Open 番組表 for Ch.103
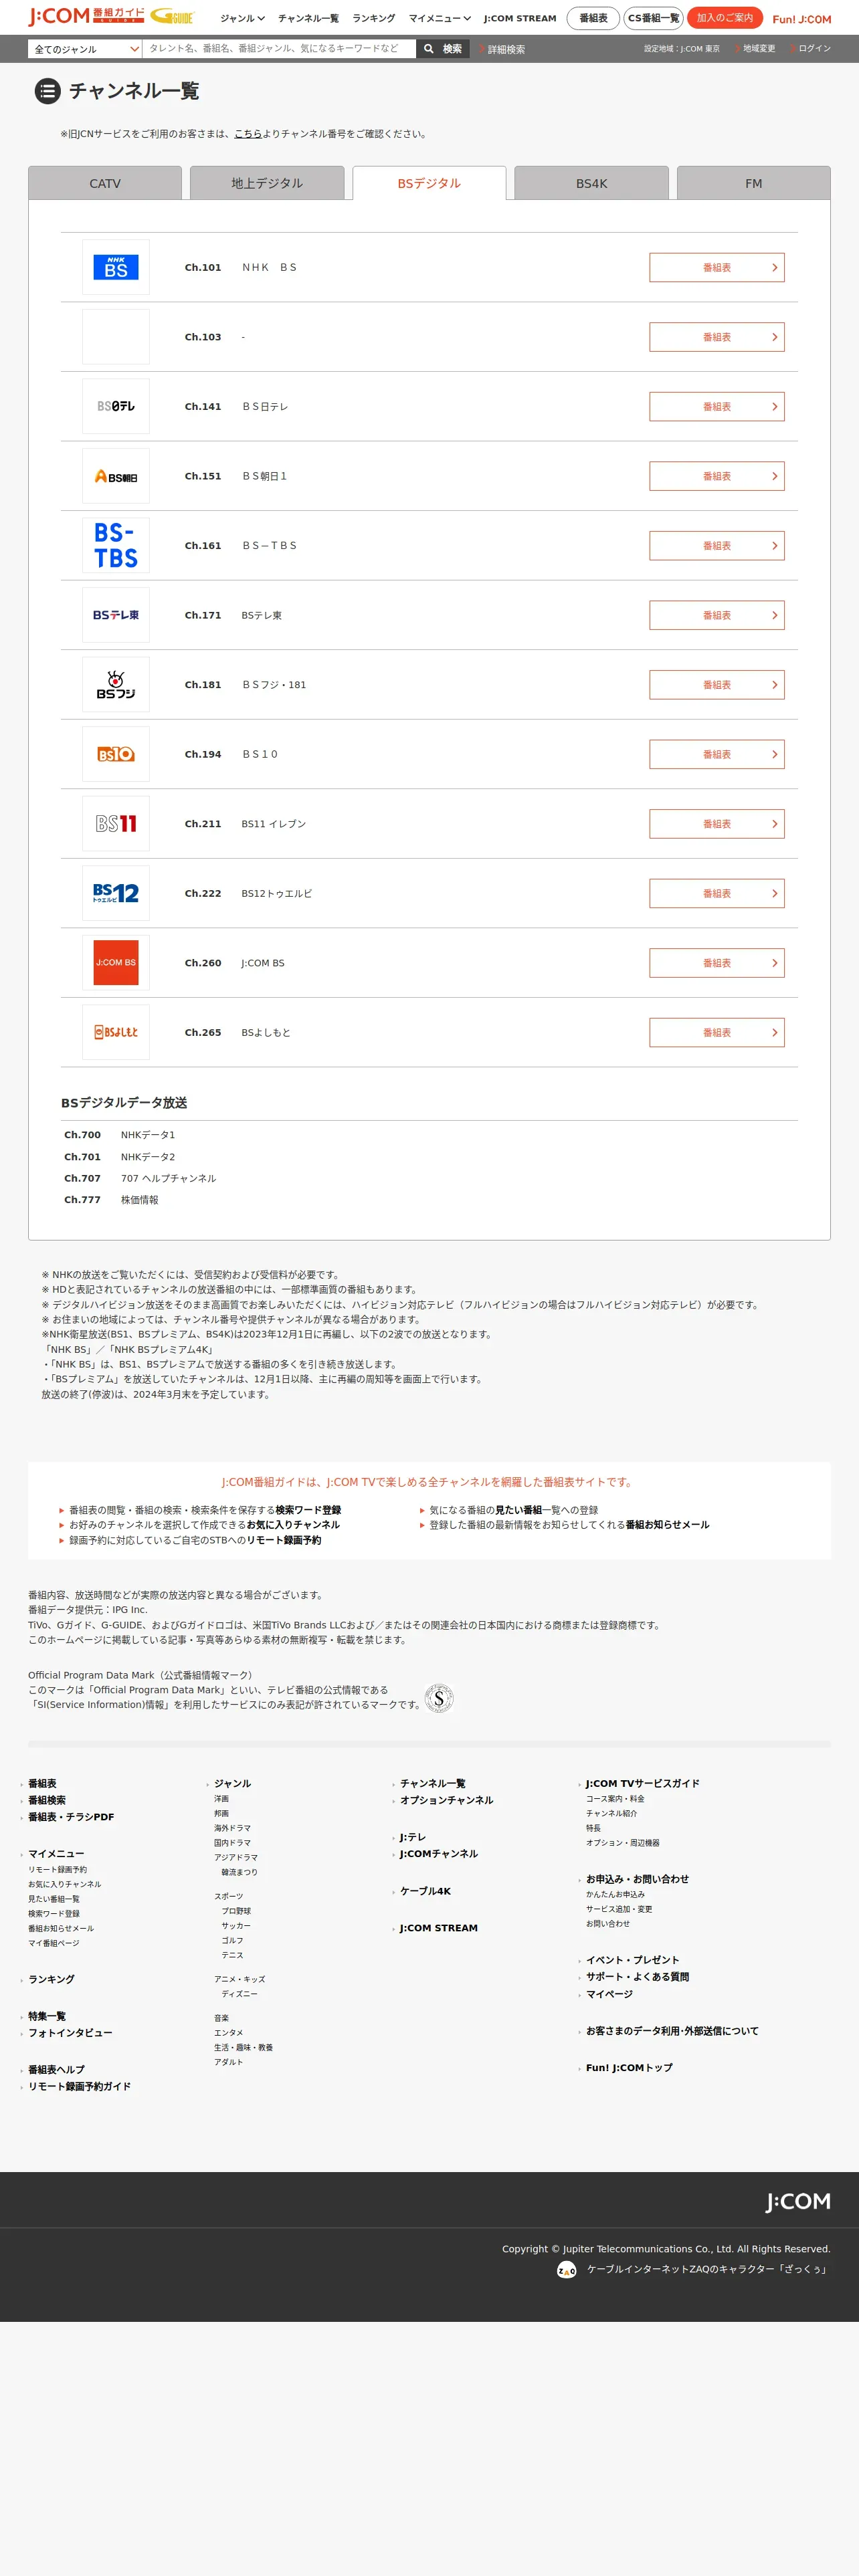Image resolution: width=859 pixels, height=2576 pixels. tap(717, 337)
